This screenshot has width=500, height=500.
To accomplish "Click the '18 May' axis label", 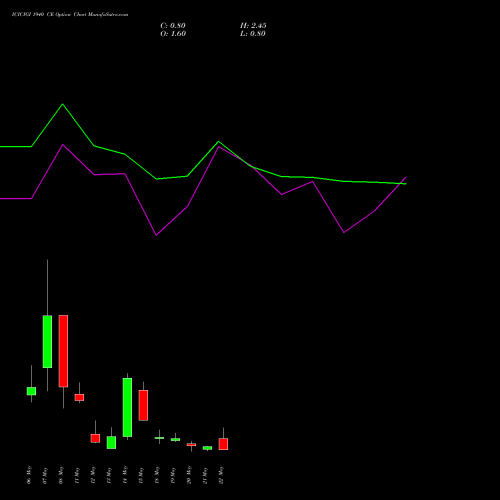I will (157, 475).
